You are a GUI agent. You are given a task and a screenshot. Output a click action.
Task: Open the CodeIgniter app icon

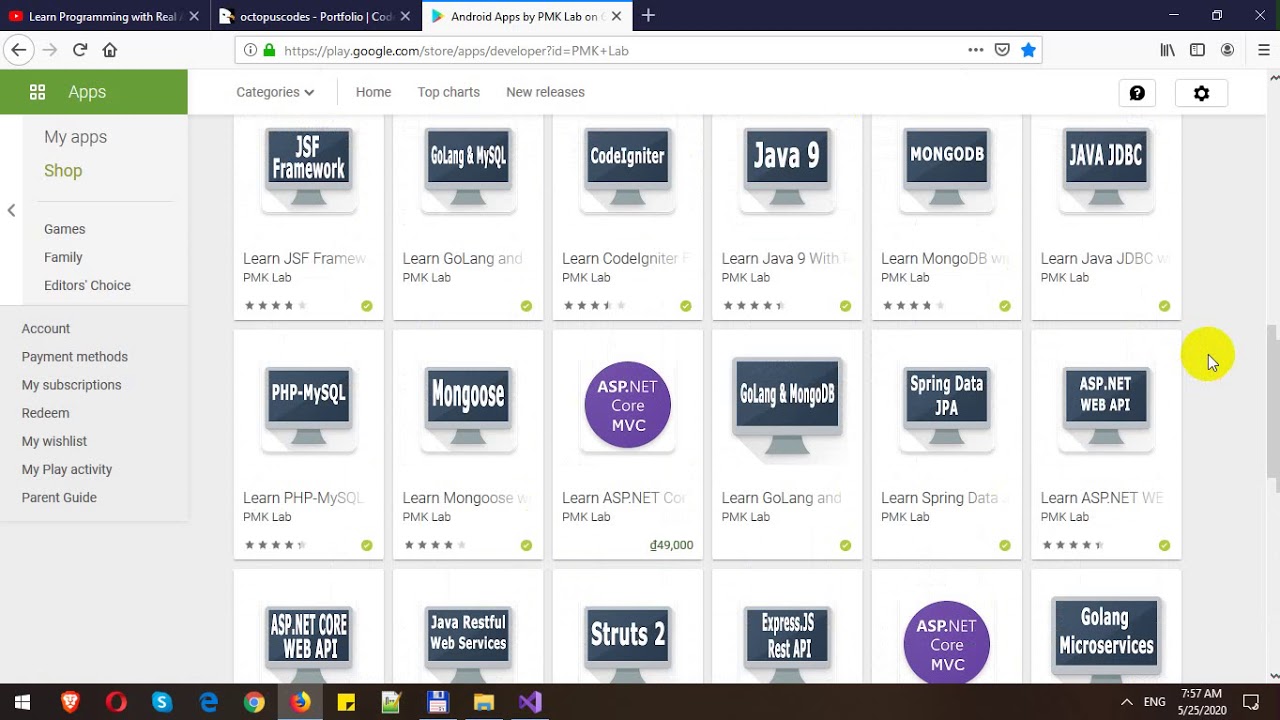coord(627,170)
